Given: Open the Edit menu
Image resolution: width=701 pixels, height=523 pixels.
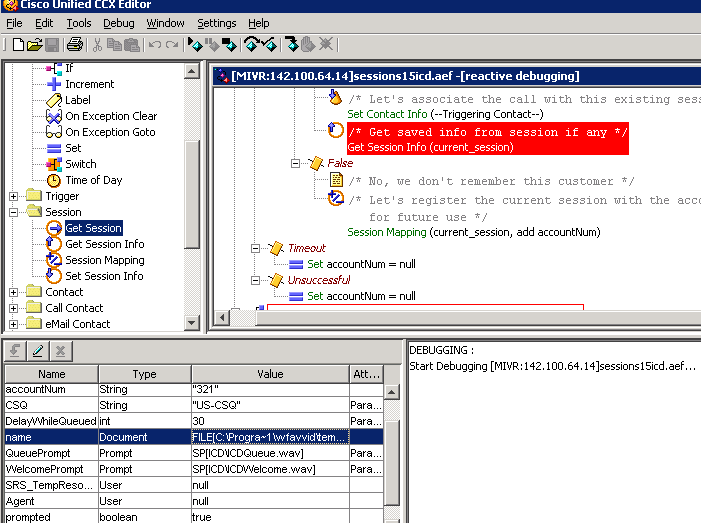Looking at the screenshot, I should point(44,23).
